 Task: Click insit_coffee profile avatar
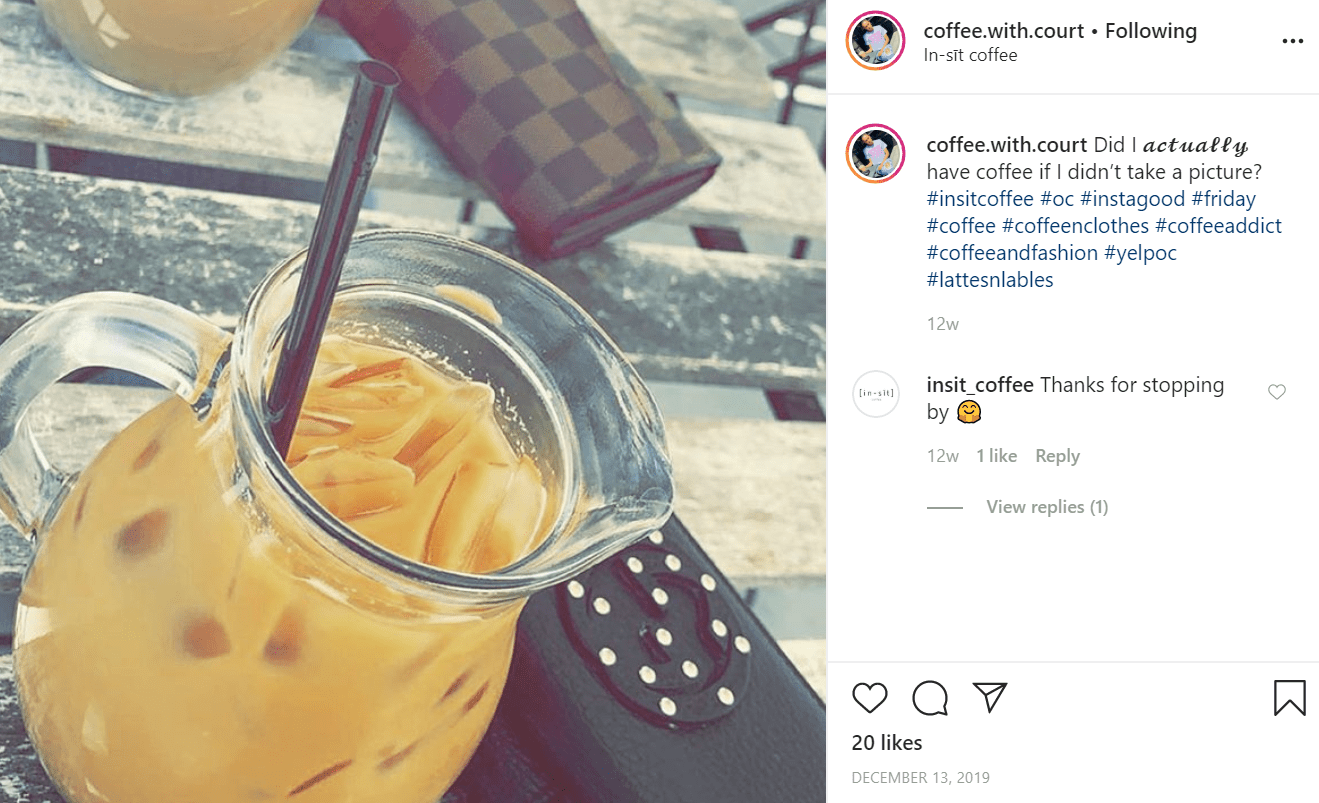pyautogui.click(x=876, y=394)
